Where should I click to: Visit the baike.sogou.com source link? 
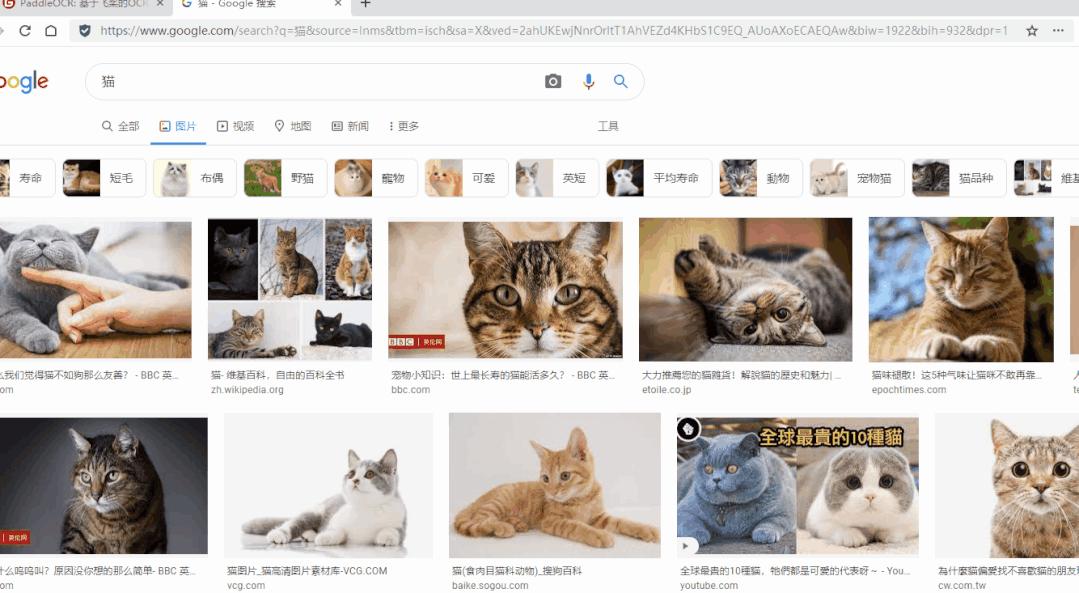[490, 586]
